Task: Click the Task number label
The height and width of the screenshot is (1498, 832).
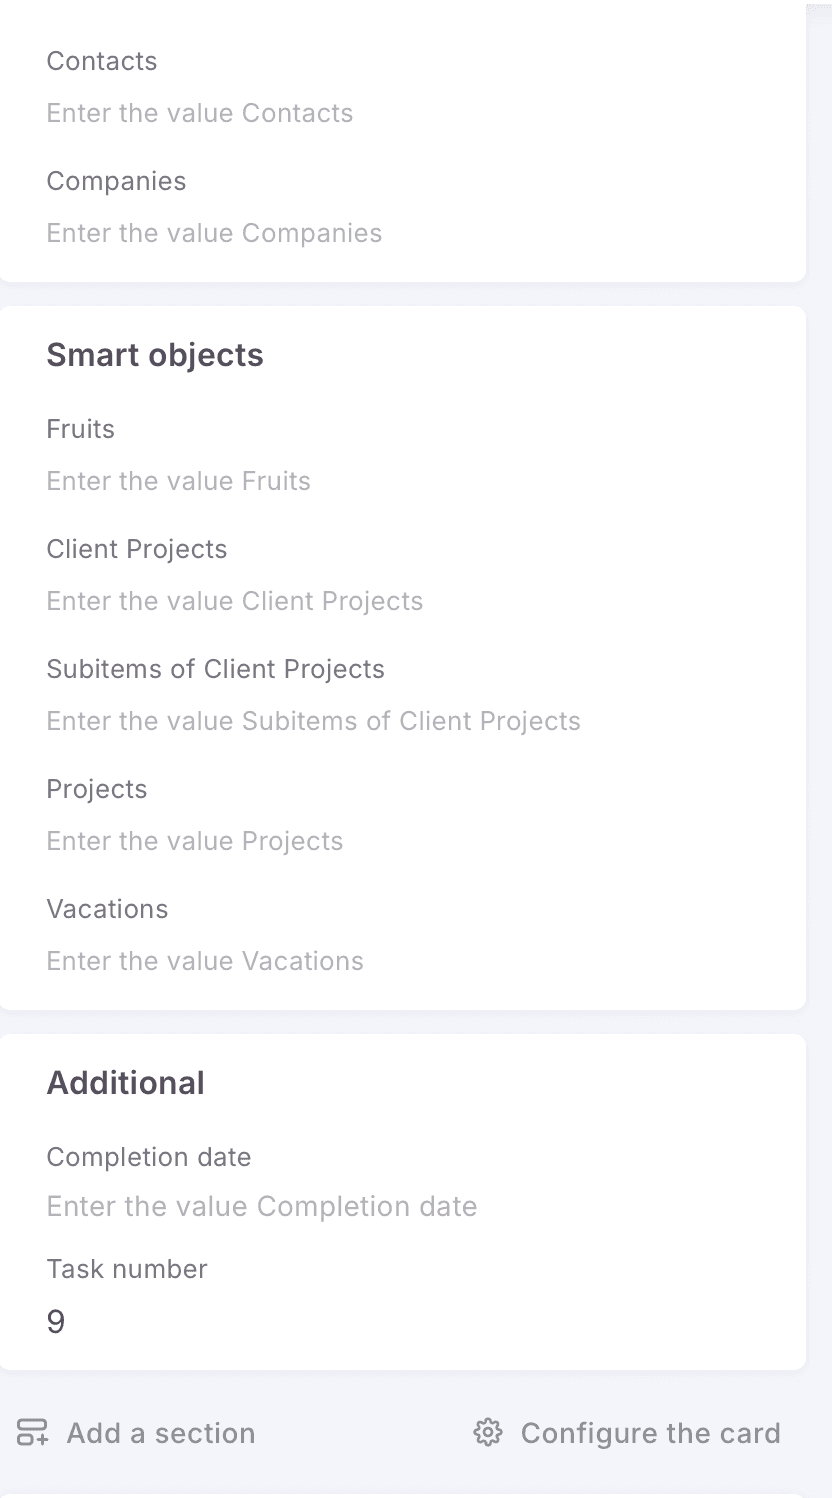Action: pos(127,1269)
